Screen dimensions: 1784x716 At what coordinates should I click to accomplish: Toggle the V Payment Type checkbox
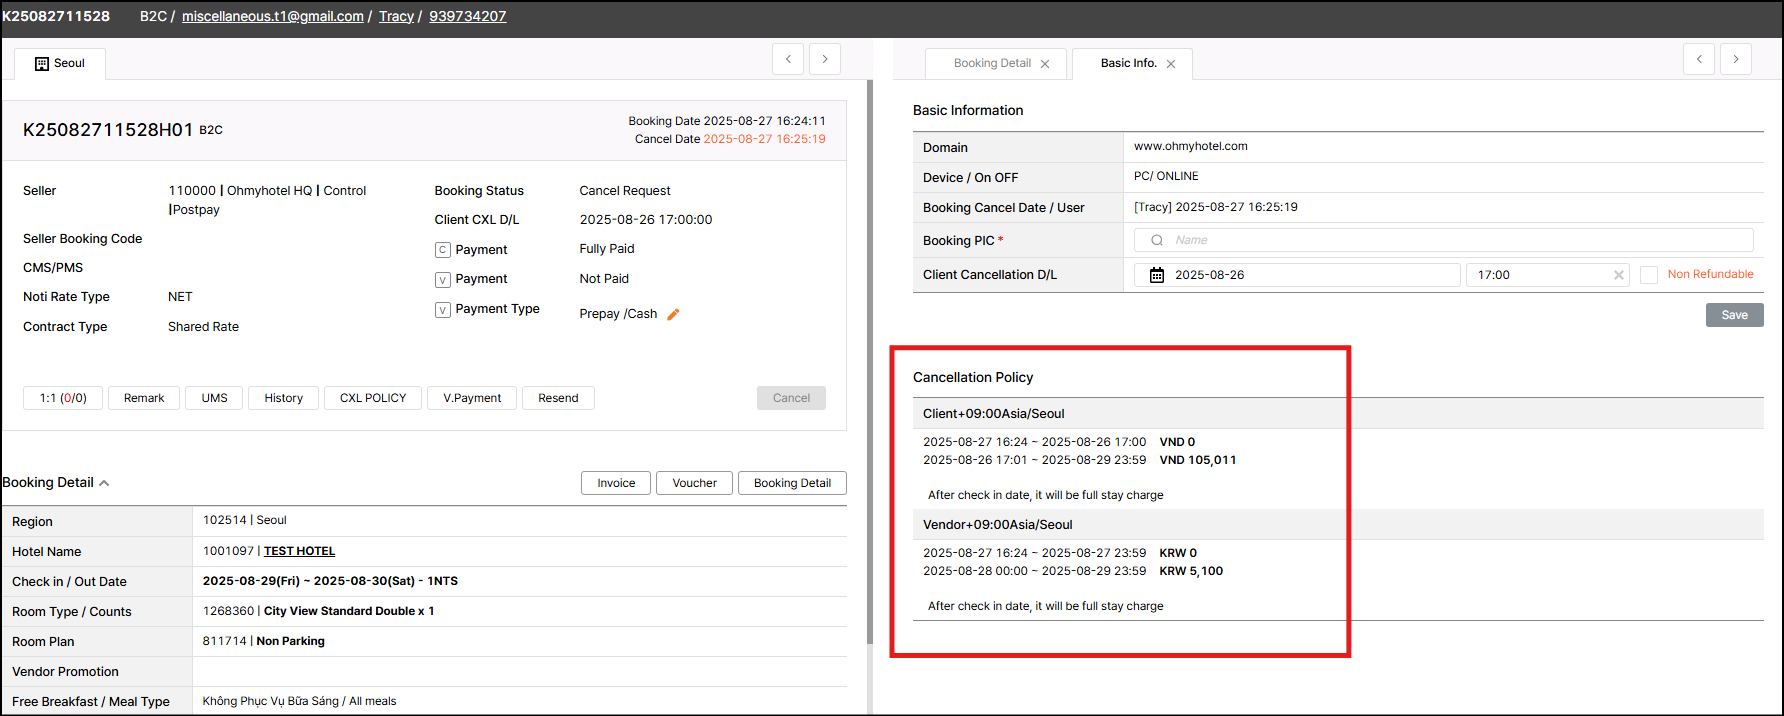(x=443, y=310)
